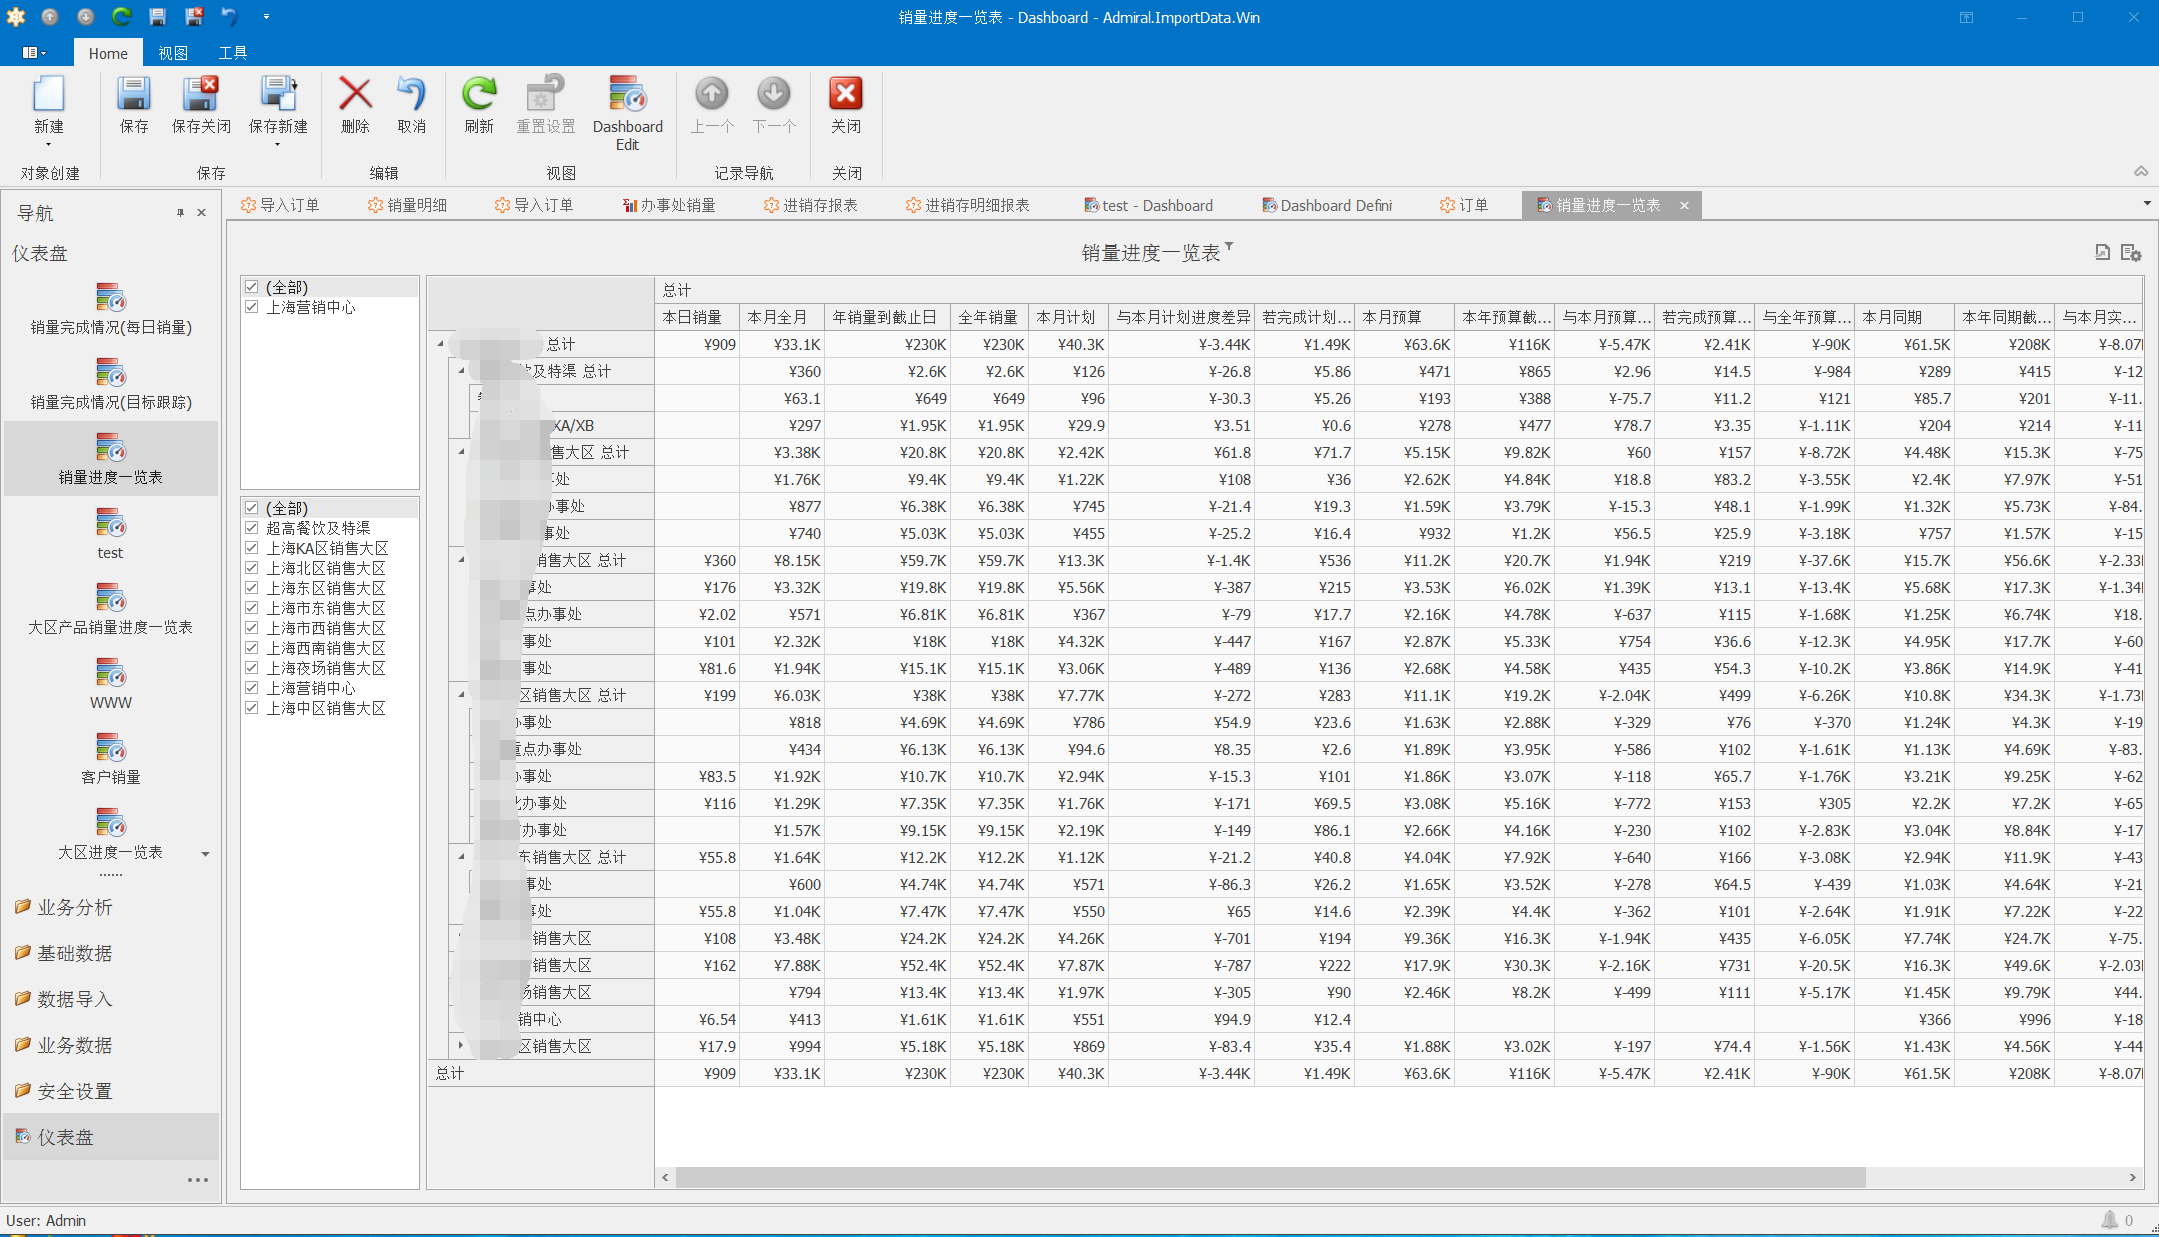This screenshot has height=1237, width=2159.
Task: Click the dashboard export icon at top right
Action: tap(2102, 252)
